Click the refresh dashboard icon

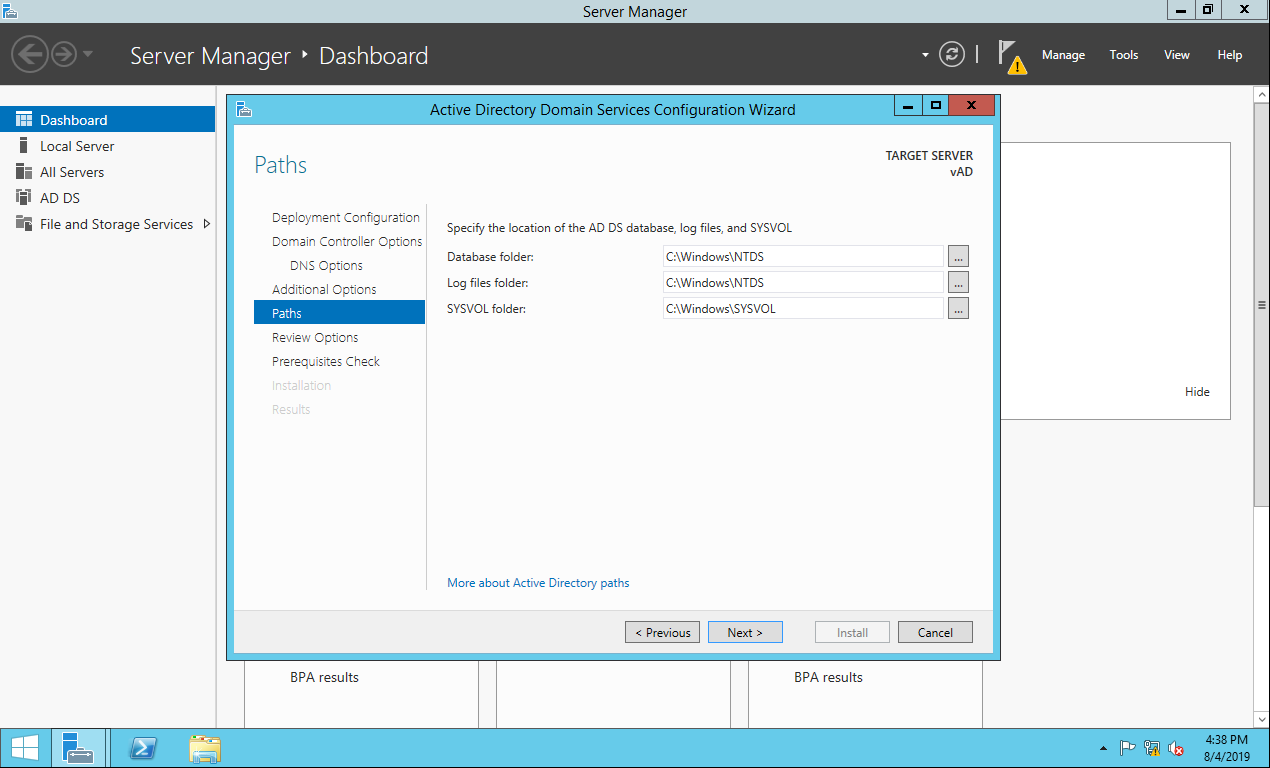pyautogui.click(x=953, y=55)
